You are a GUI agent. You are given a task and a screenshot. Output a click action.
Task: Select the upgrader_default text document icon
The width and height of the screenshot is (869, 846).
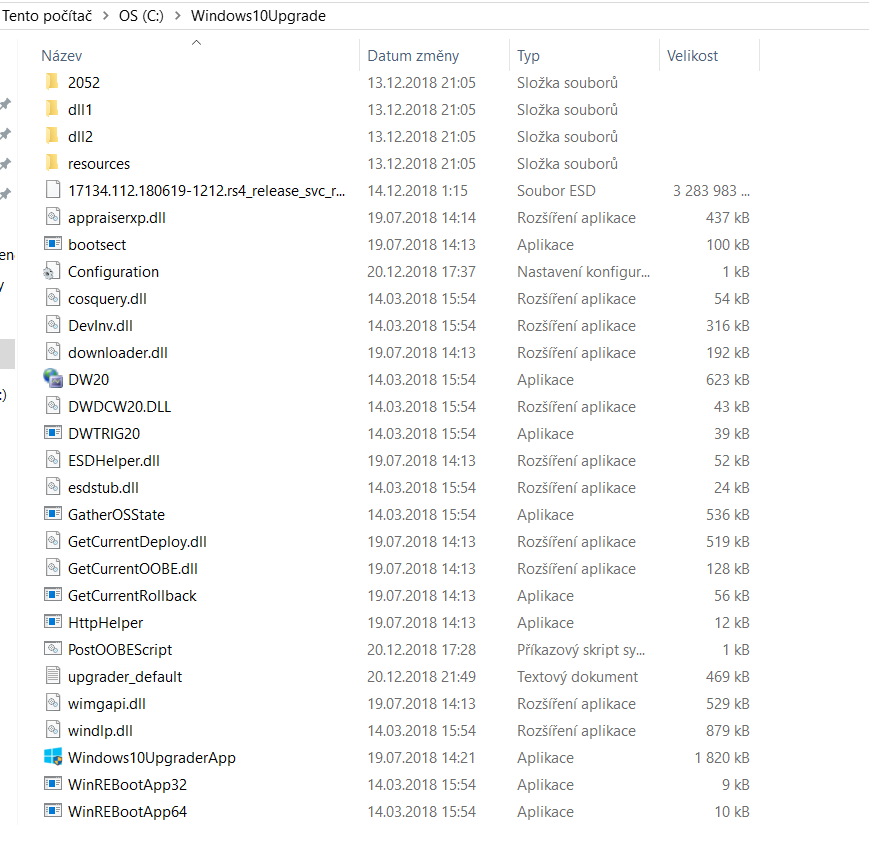[x=53, y=676]
